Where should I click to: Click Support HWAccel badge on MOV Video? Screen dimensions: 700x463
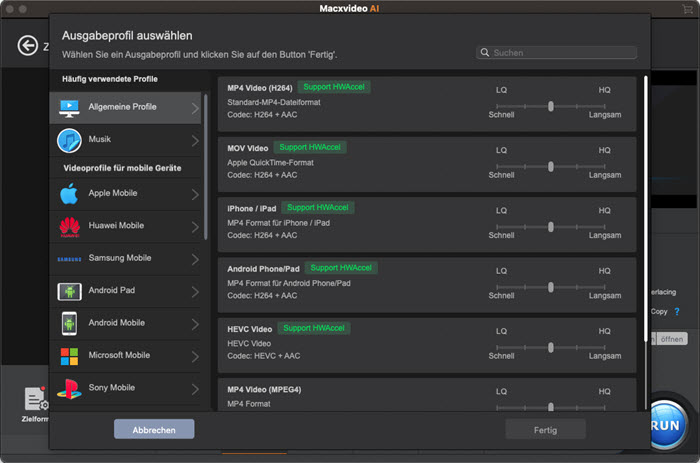tap(310, 147)
